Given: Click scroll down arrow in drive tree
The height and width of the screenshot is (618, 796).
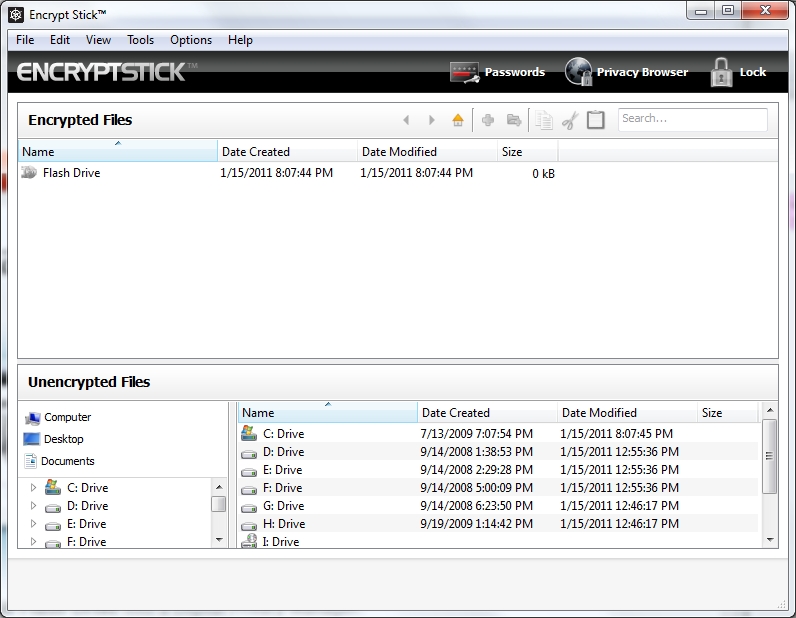Looking at the screenshot, I should (x=219, y=540).
